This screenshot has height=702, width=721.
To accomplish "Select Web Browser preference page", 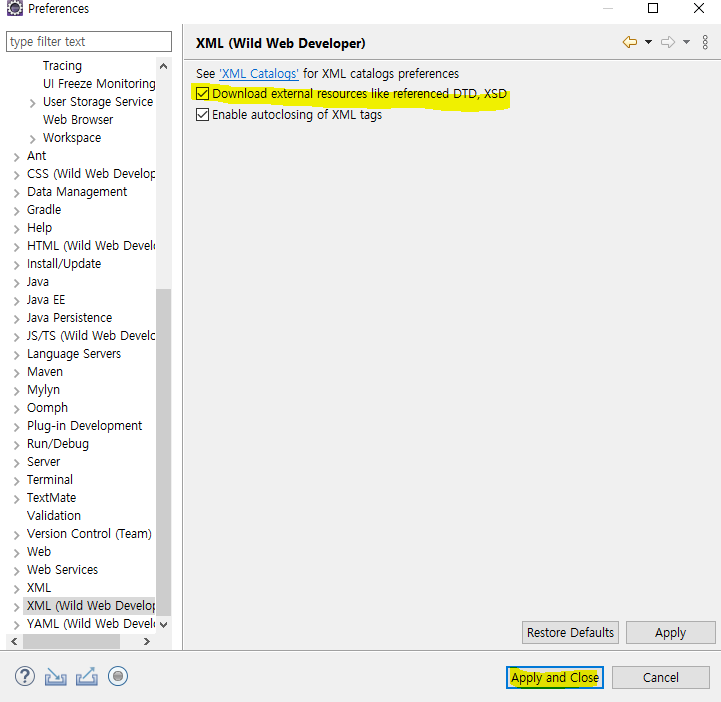I will 78,120.
